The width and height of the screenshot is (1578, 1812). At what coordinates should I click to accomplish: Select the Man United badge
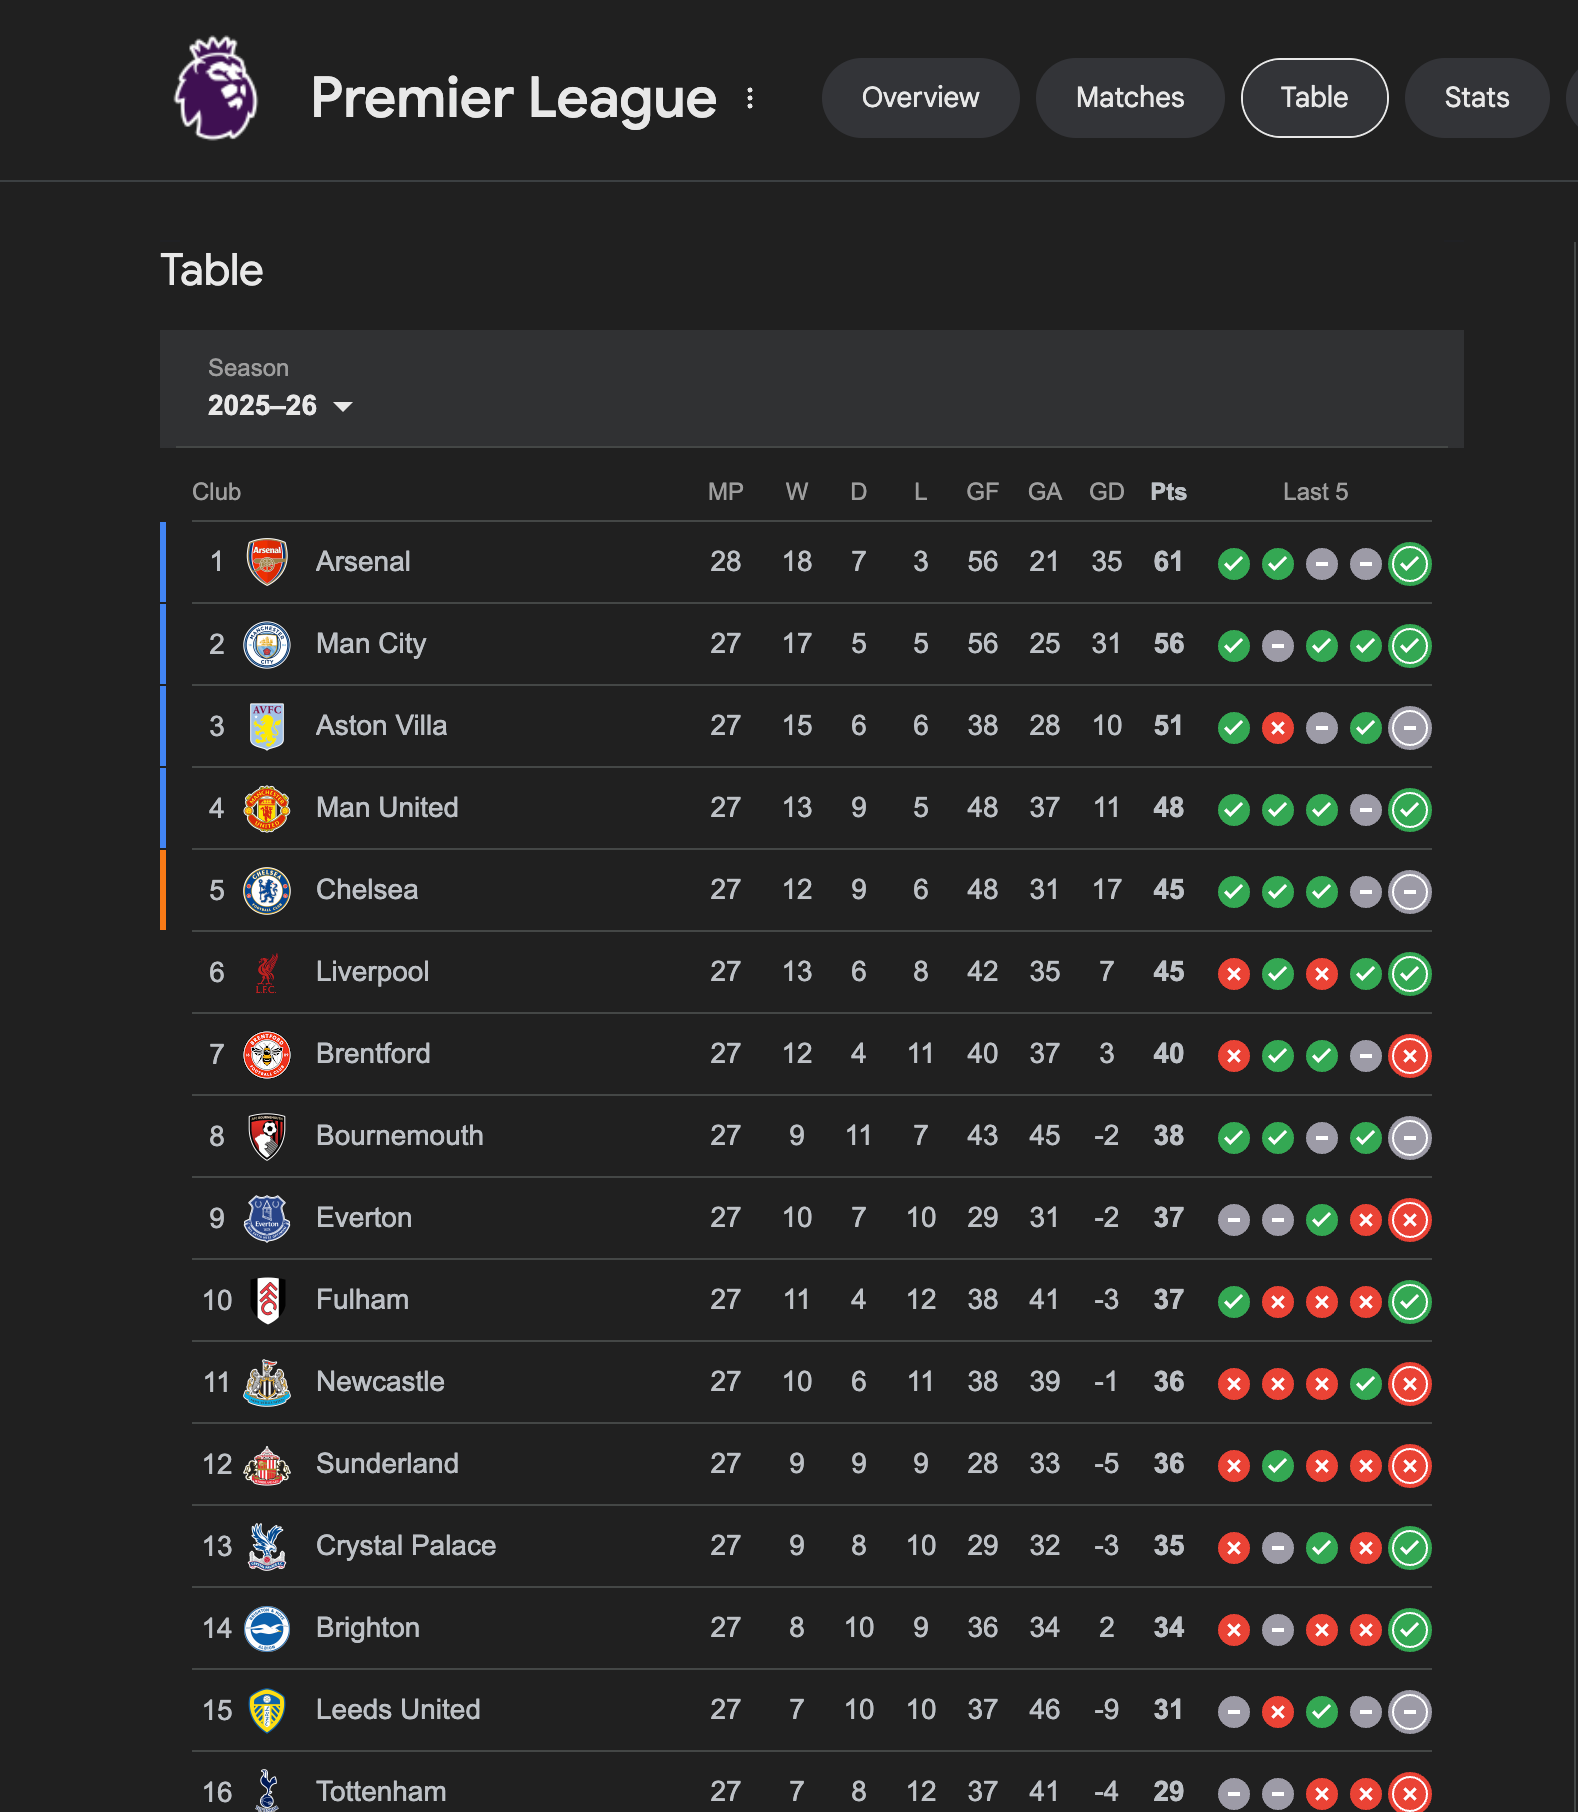tap(267, 808)
